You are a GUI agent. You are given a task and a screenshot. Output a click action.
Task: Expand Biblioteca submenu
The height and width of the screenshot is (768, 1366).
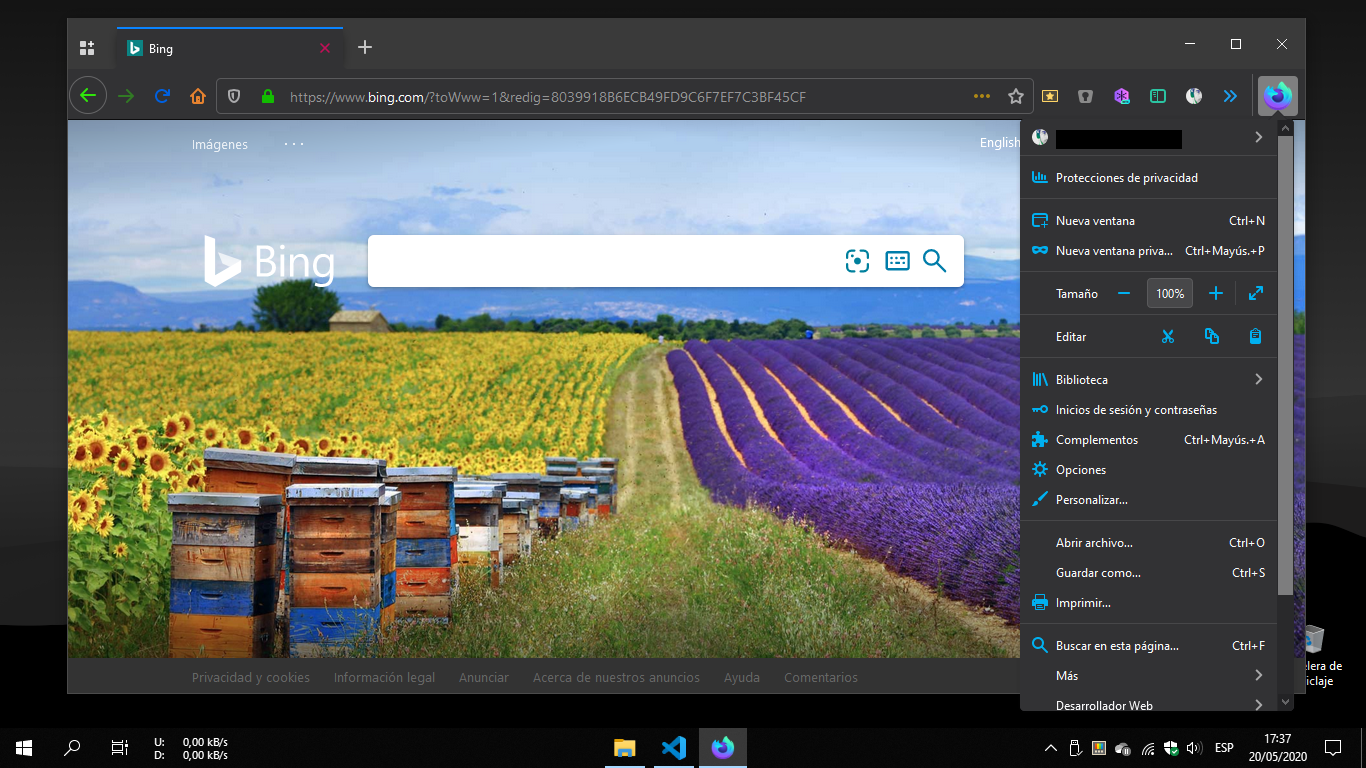[1148, 380]
